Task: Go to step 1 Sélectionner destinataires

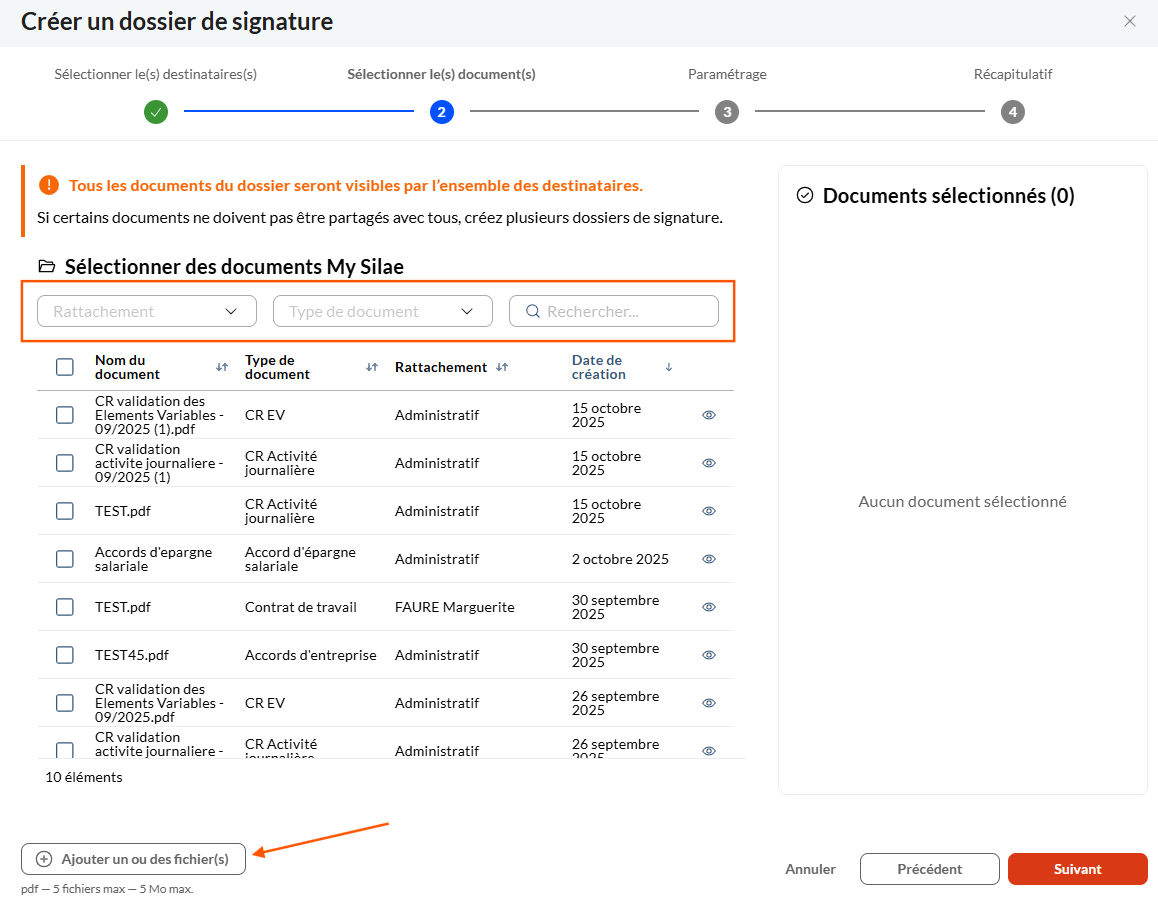Action: [155, 112]
